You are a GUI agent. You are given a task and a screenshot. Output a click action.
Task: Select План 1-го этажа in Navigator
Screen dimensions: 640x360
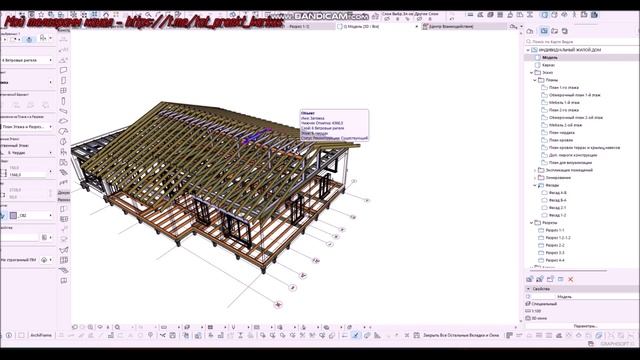(563, 87)
